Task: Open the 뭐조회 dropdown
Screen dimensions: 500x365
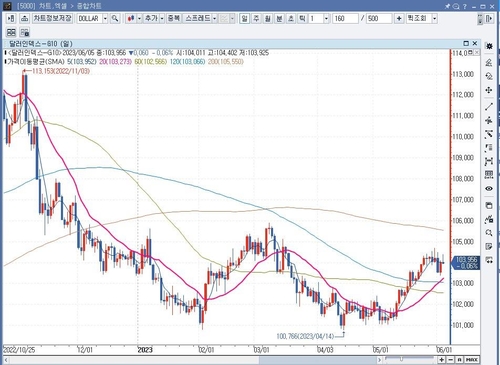Action: (434, 18)
